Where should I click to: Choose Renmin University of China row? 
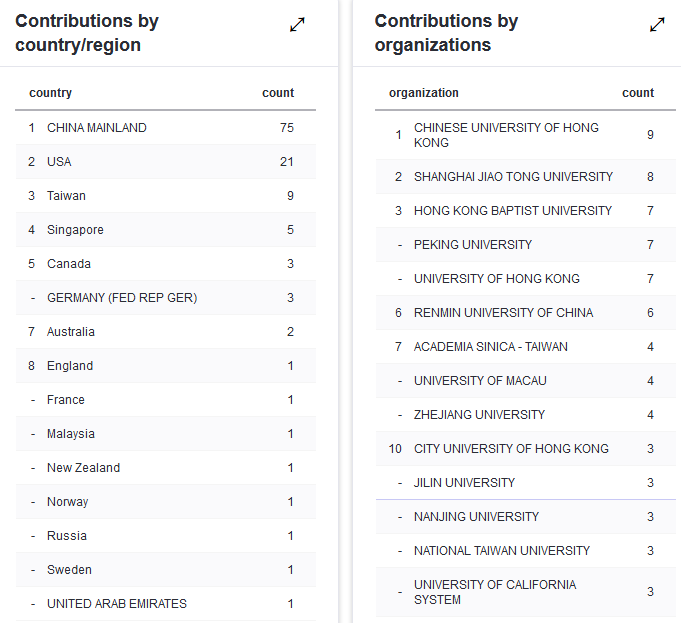pos(503,313)
